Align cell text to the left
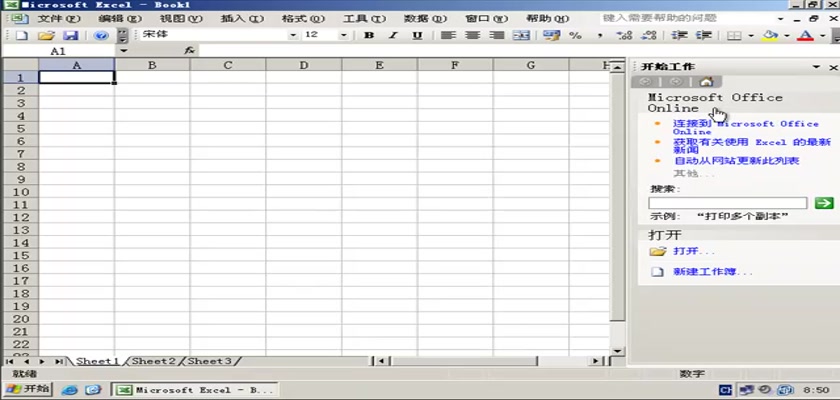The width and height of the screenshot is (840, 400). (x=448, y=35)
